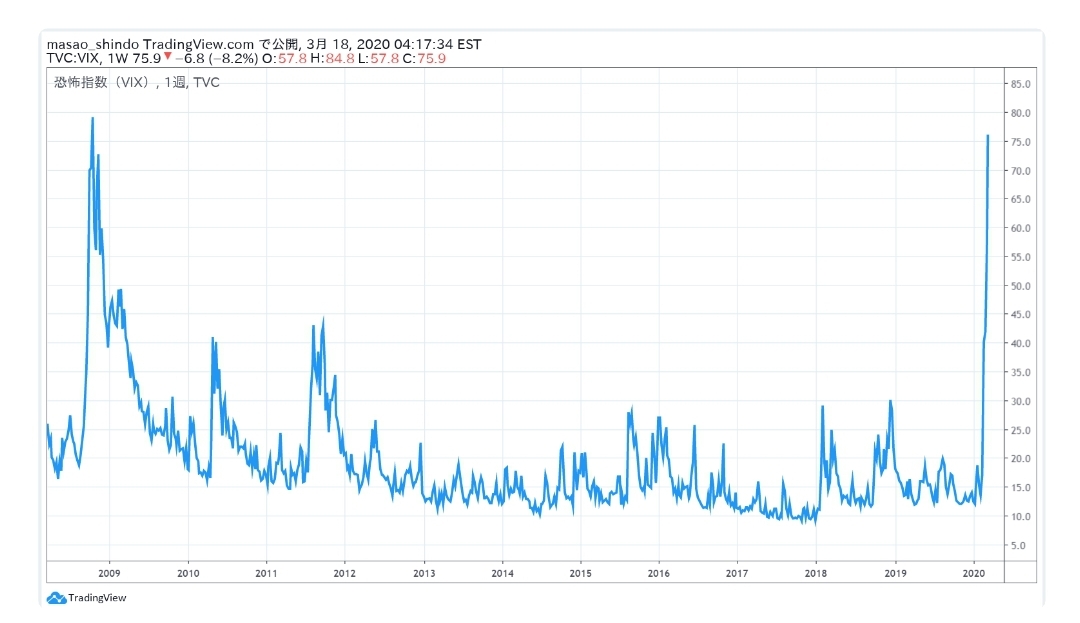Click the March 2020 spike top at 75.9
The image size is (1080, 623).
click(x=988, y=136)
